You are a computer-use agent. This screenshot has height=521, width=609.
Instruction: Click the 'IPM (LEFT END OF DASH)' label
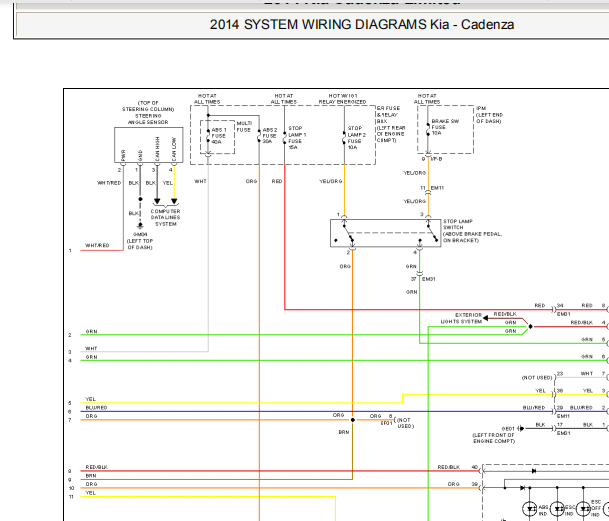tap(489, 115)
